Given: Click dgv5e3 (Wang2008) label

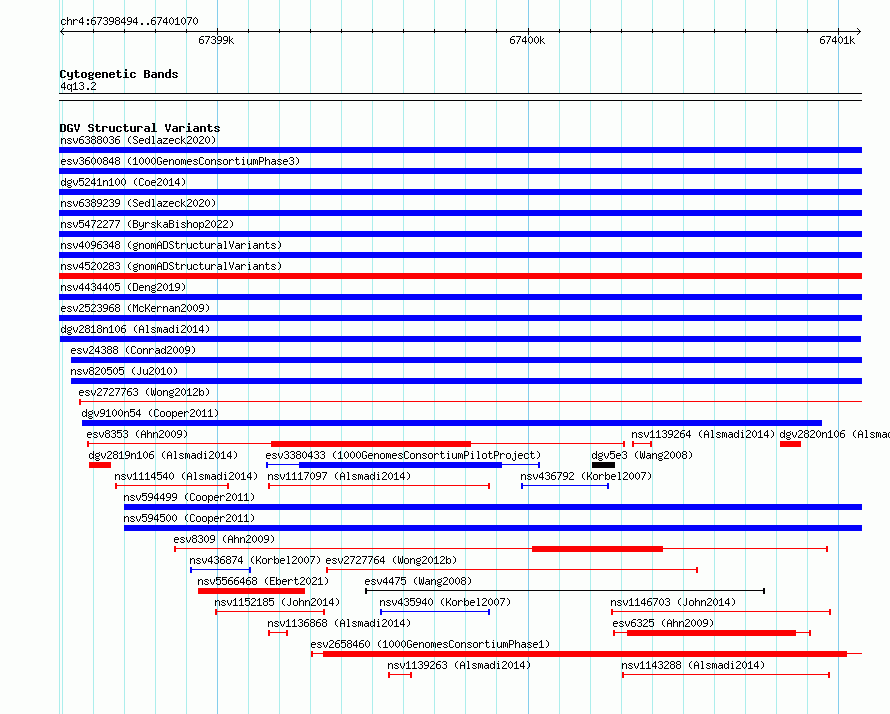Looking at the screenshot, I should point(642,455).
